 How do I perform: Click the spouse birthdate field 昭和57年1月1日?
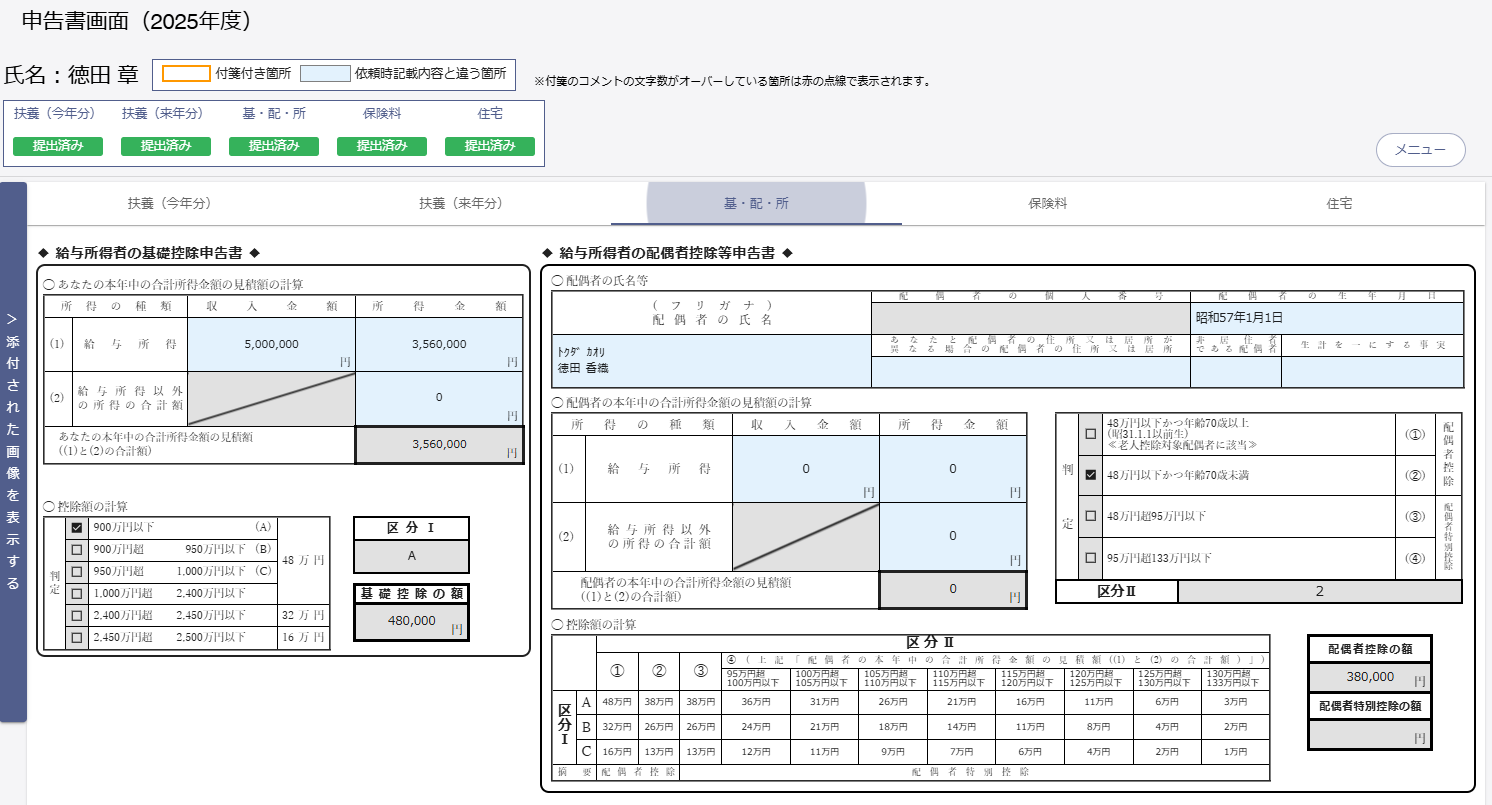tap(1327, 318)
